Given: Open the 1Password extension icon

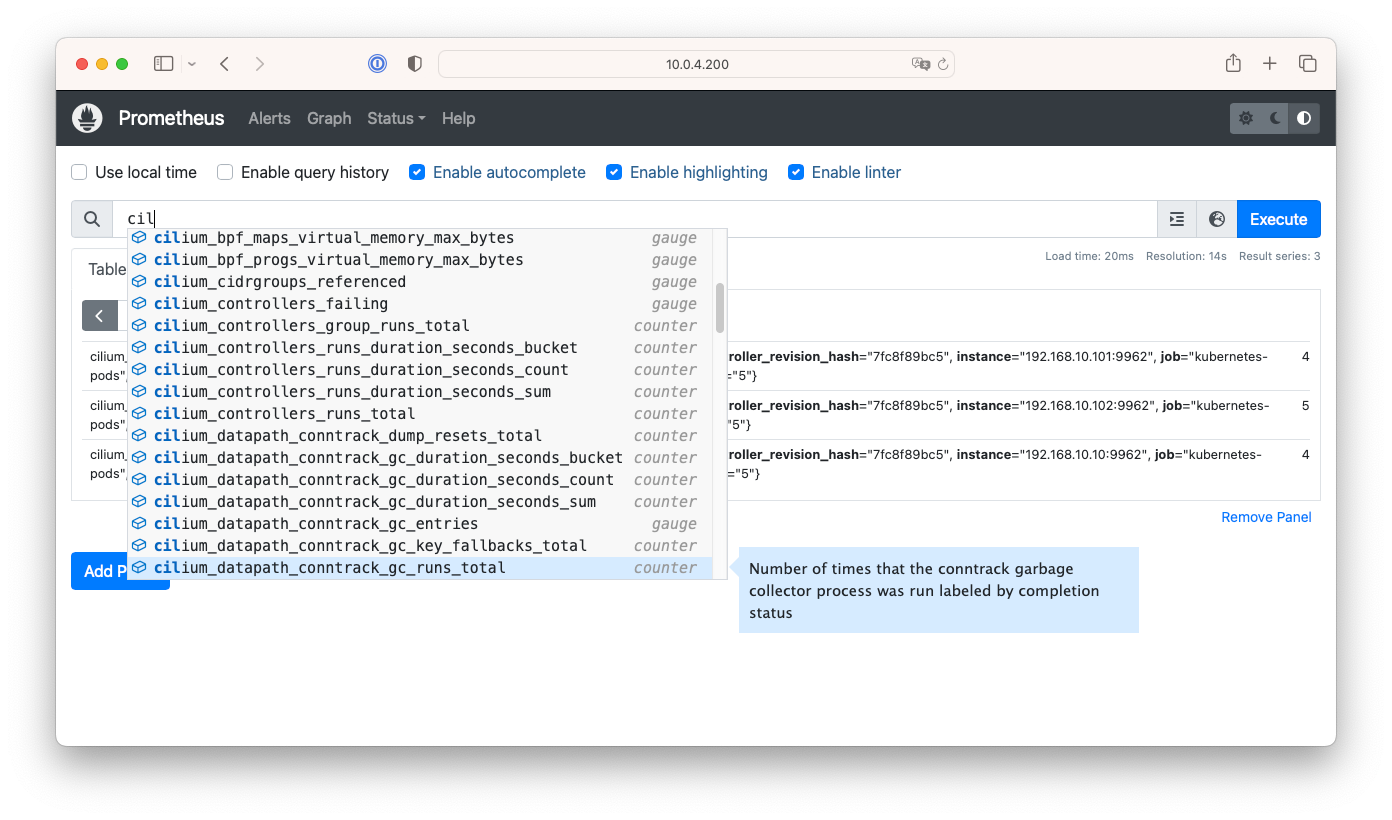Looking at the screenshot, I should coord(377,64).
